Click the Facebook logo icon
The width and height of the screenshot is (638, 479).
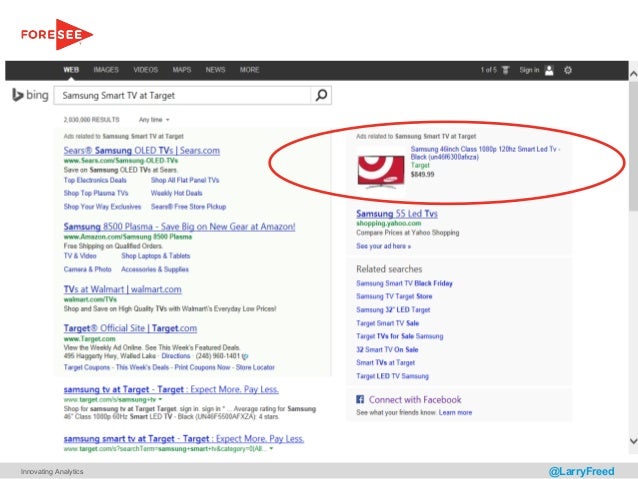(360, 399)
